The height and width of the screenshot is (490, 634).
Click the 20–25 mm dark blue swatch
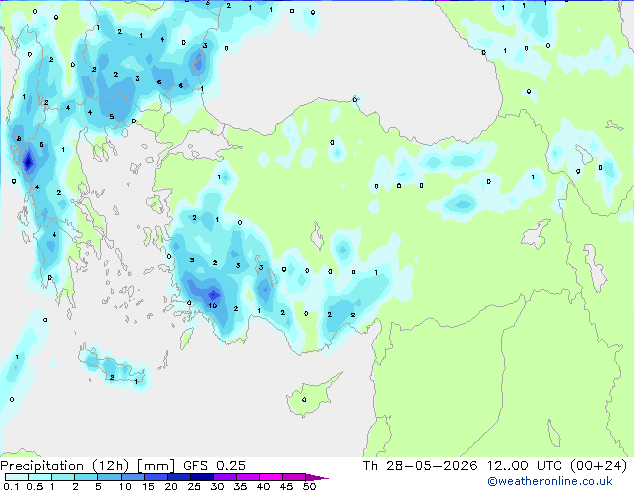tap(179, 477)
